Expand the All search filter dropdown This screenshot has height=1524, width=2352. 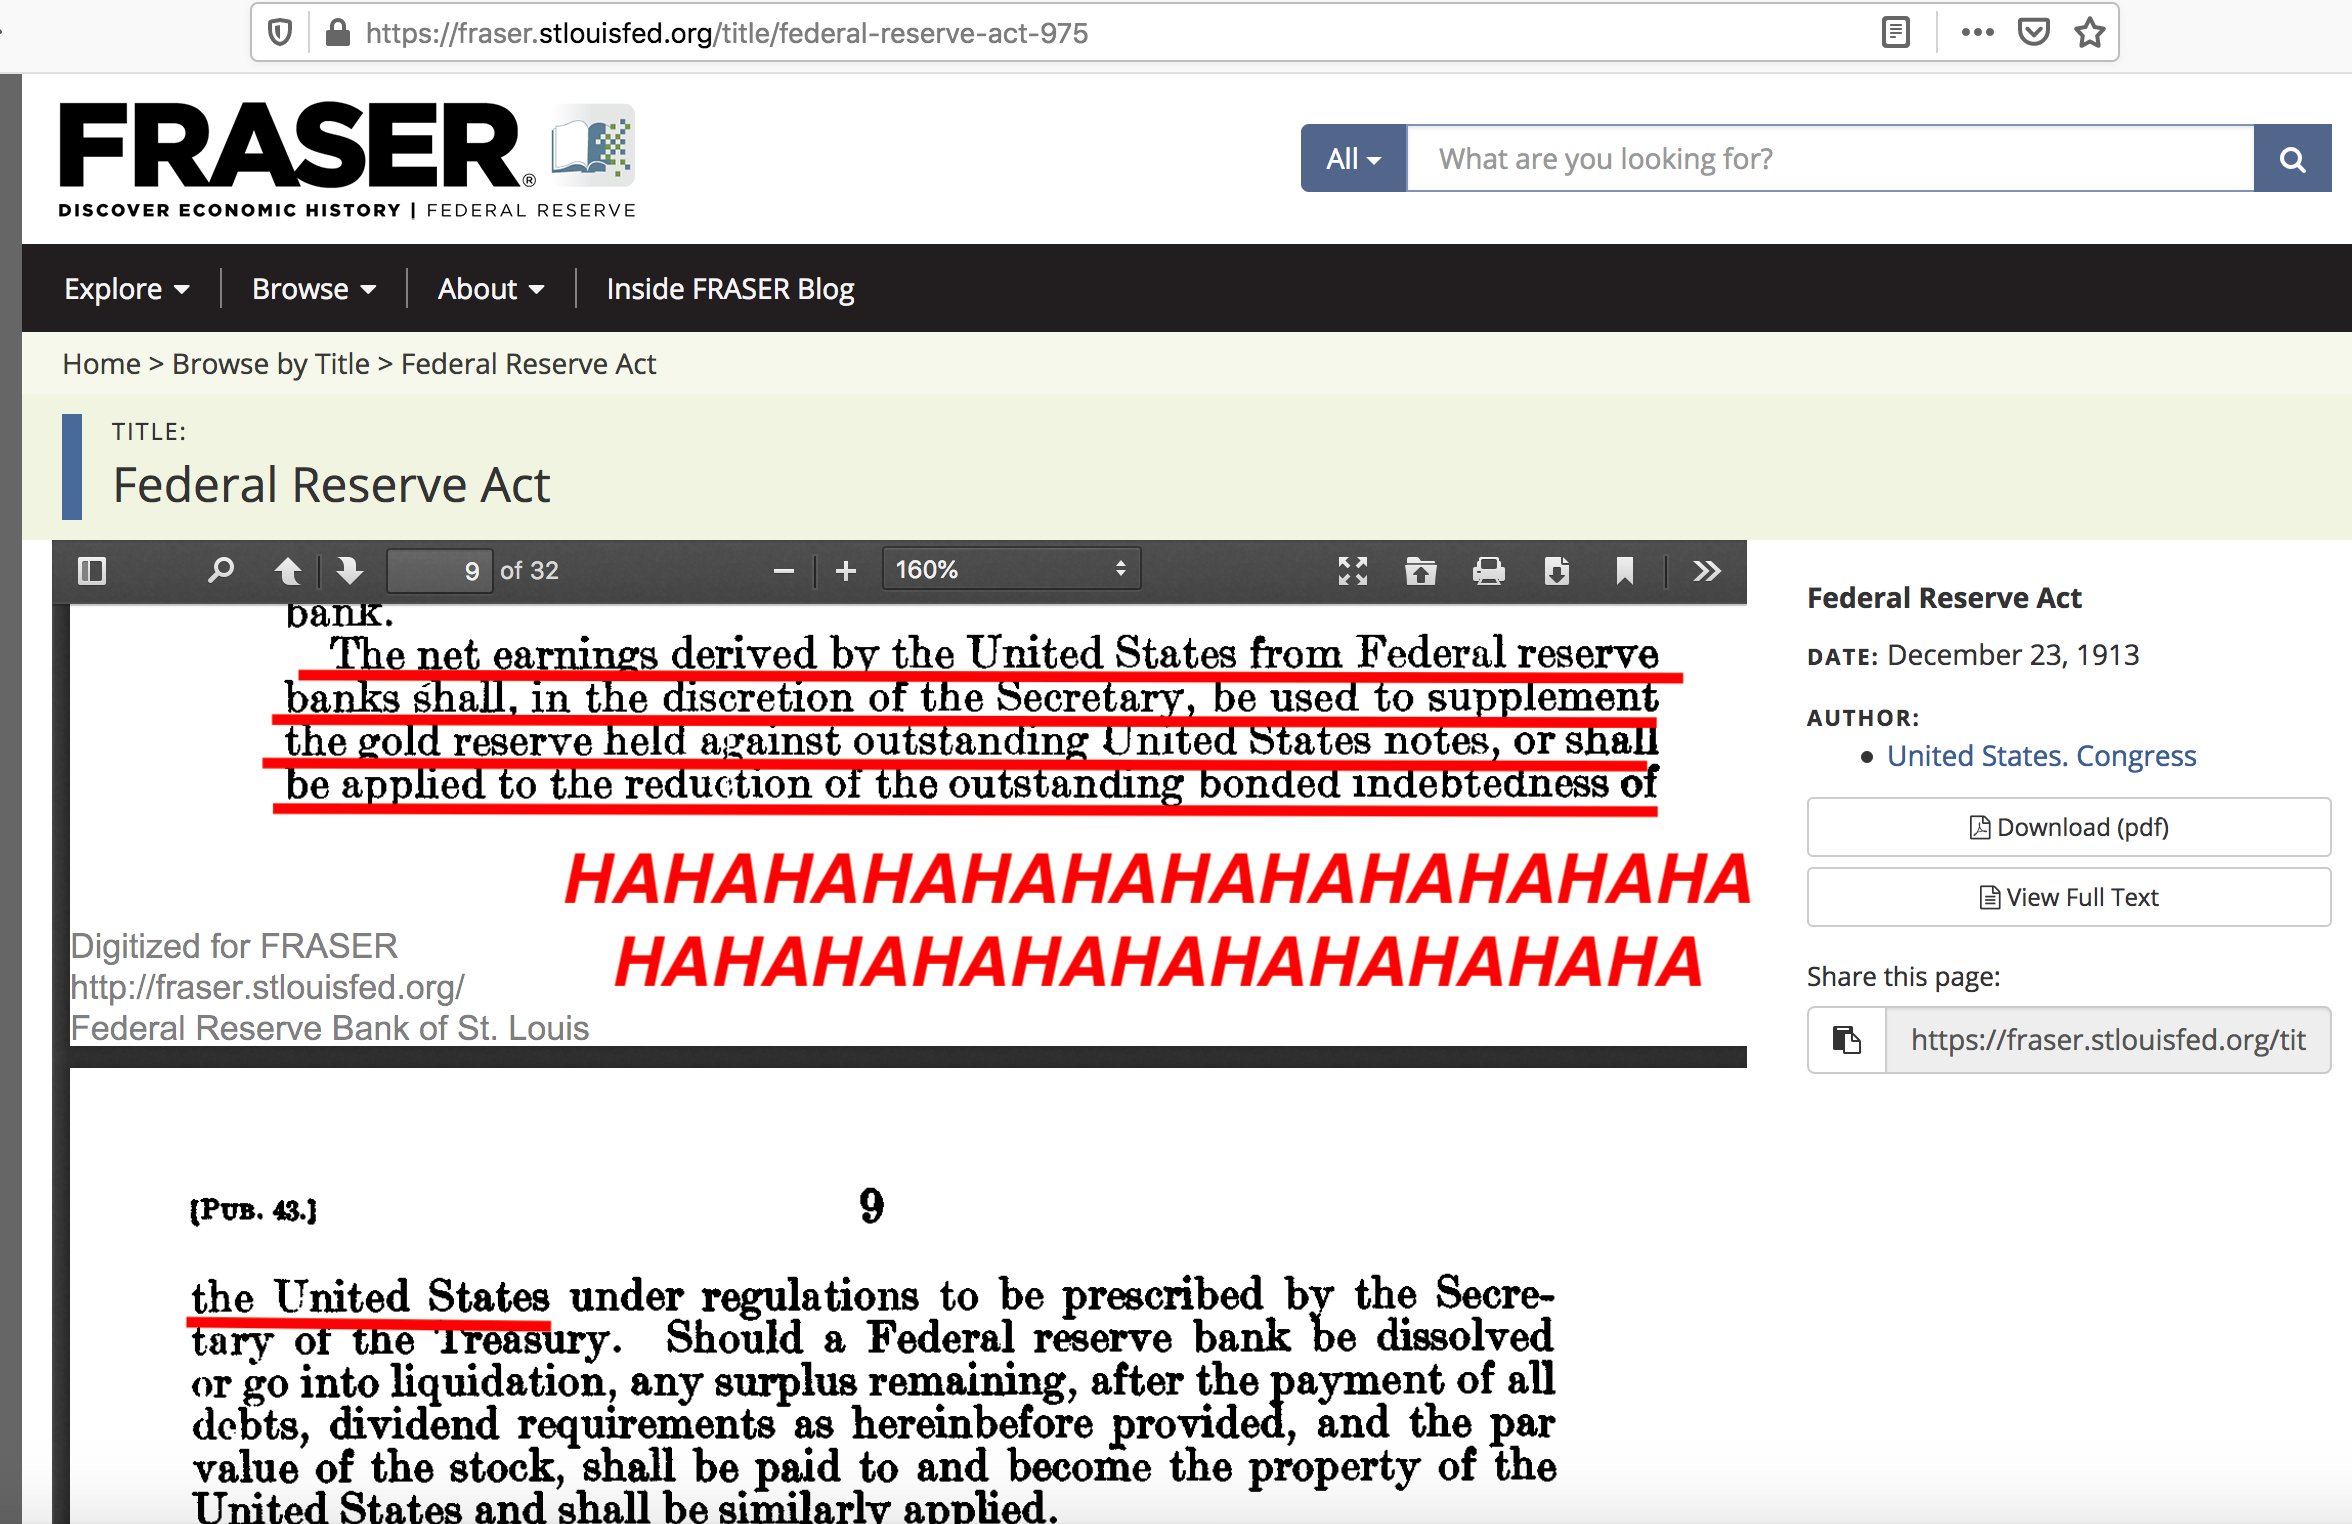coord(1353,159)
